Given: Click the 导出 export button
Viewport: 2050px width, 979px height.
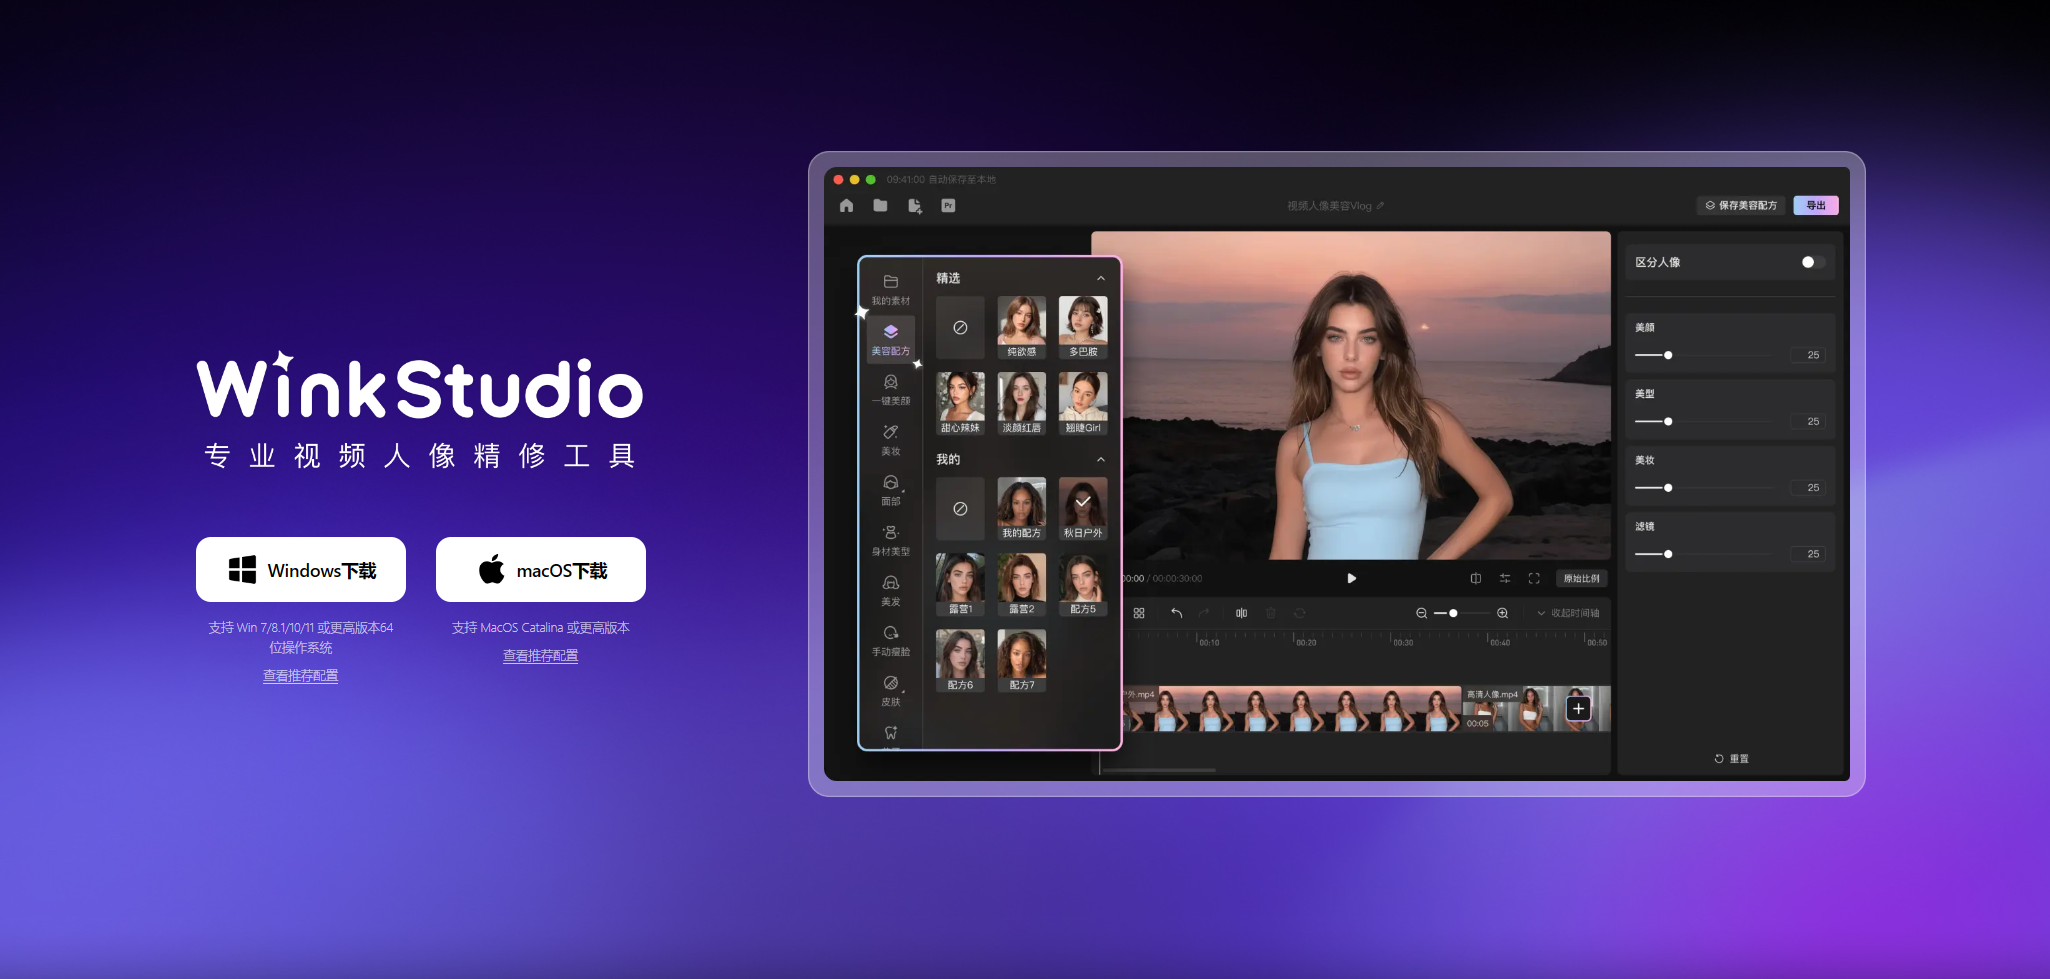Looking at the screenshot, I should coord(1816,205).
